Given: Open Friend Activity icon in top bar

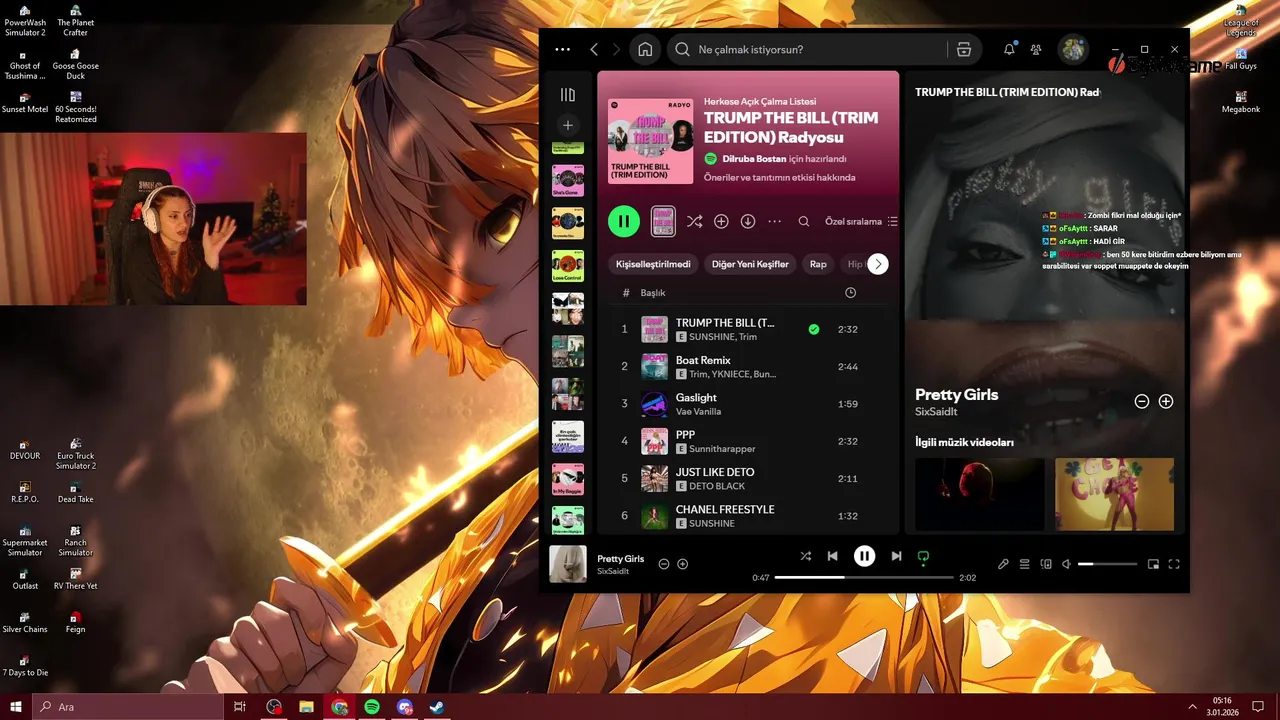Looking at the screenshot, I should [1037, 49].
